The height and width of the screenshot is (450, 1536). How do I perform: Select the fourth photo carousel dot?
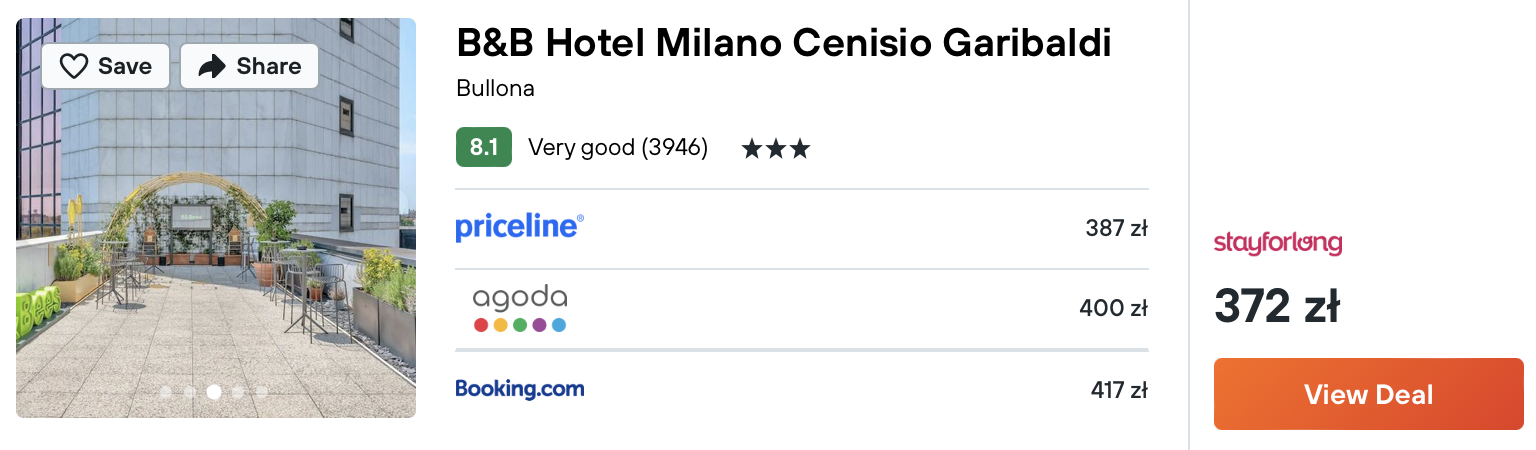pos(238,392)
